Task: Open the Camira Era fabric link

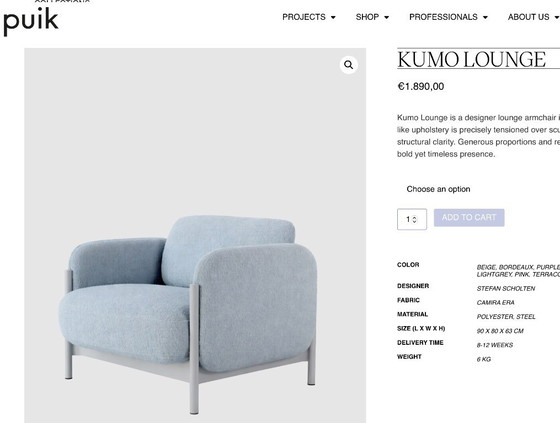Action: click(495, 303)
